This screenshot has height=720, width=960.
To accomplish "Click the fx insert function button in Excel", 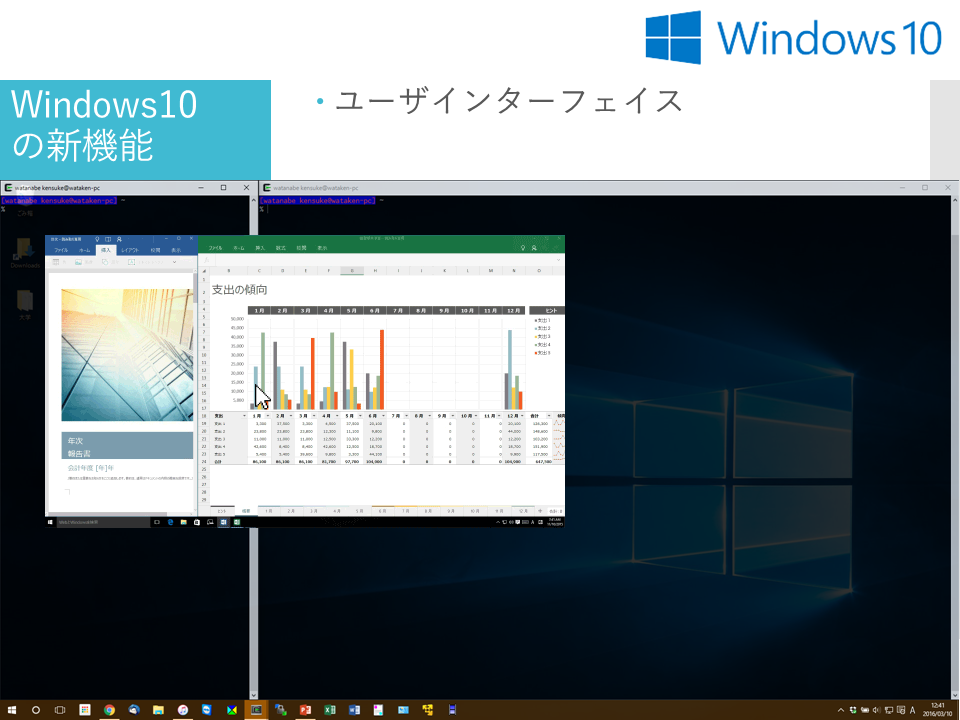I will point(206,260).
